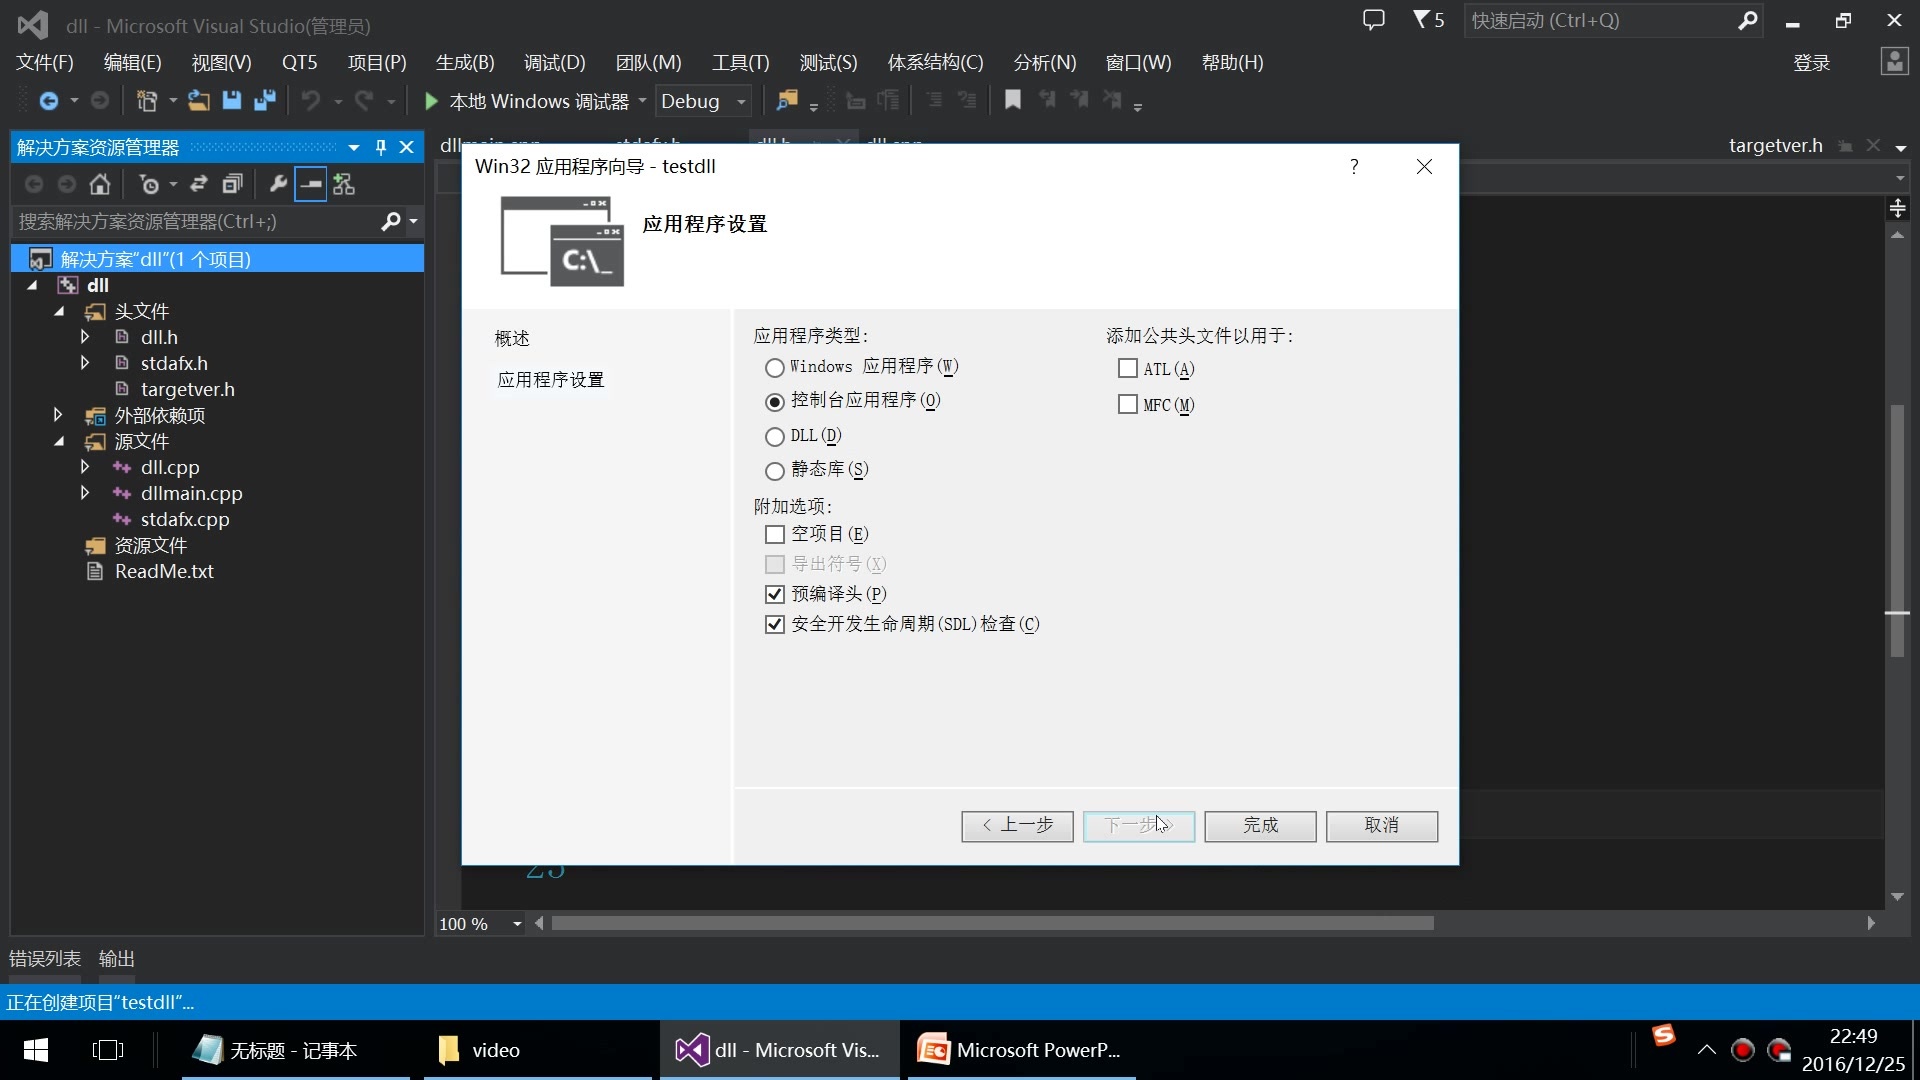Open the 文件(F) menu
The height and width of the screenshot is (1080, 1920).
45,62
